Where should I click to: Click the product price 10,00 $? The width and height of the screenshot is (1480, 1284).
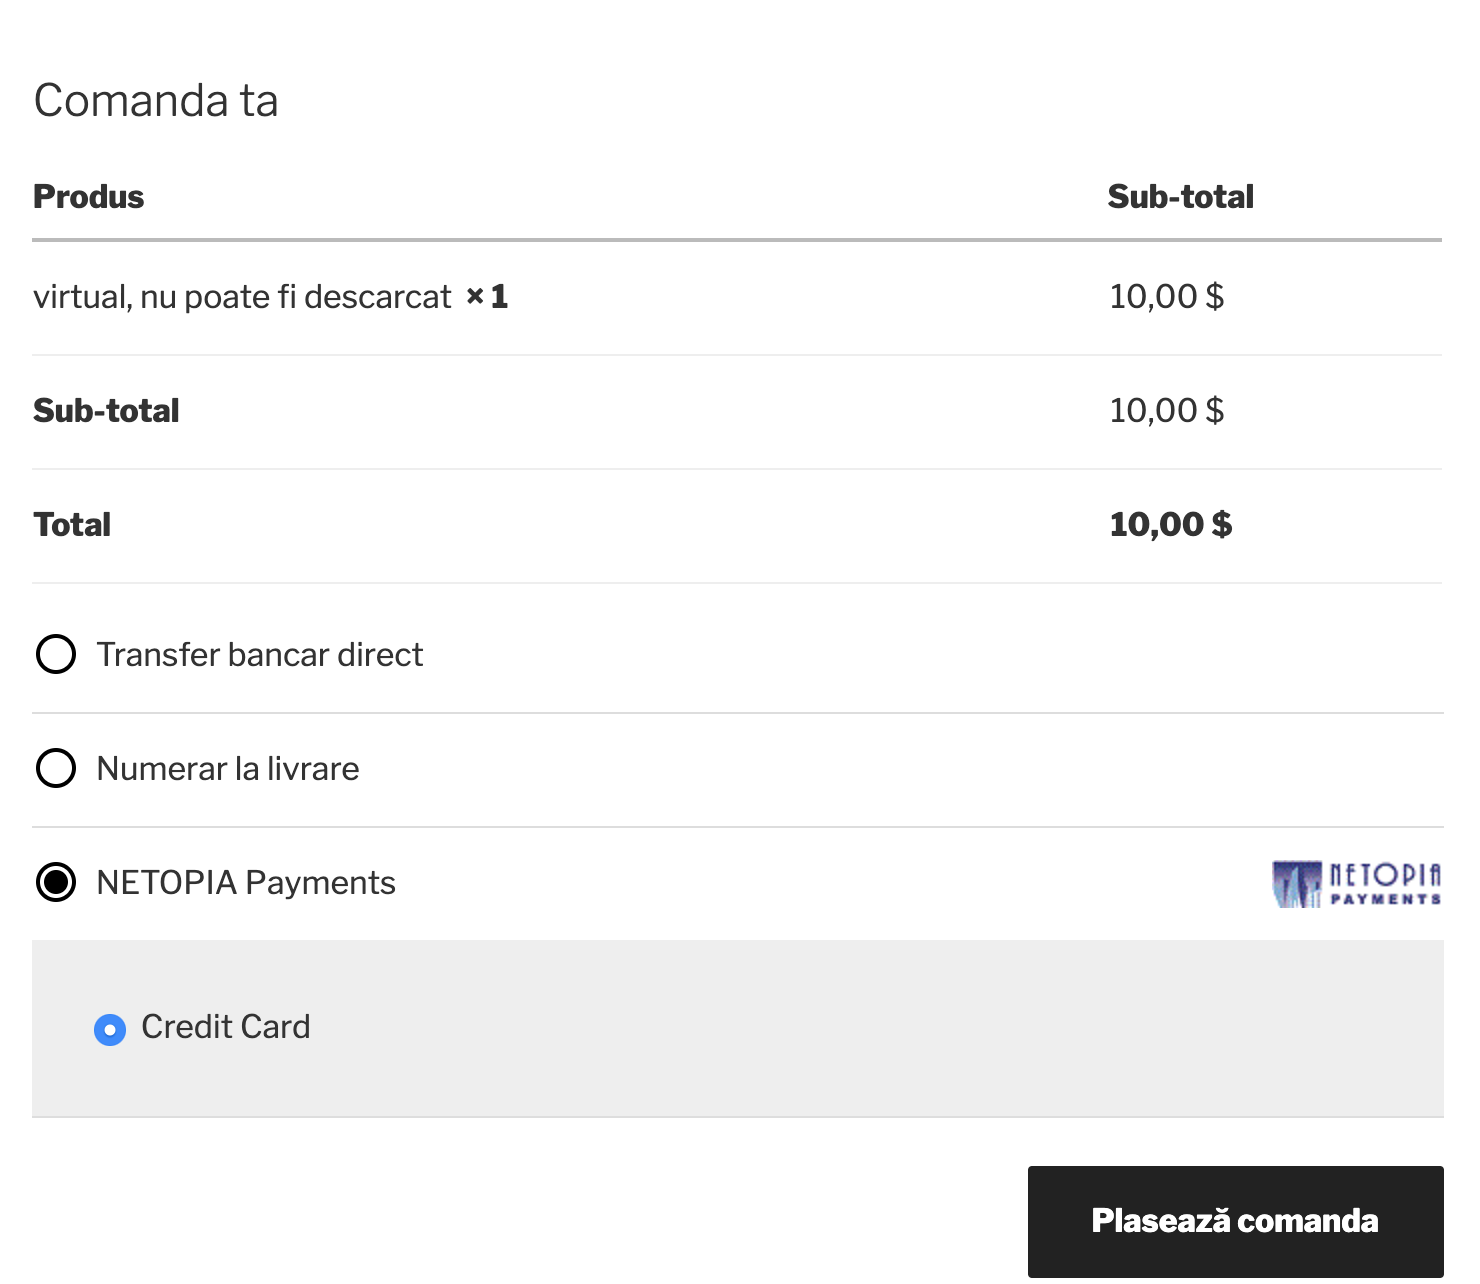1167,297
